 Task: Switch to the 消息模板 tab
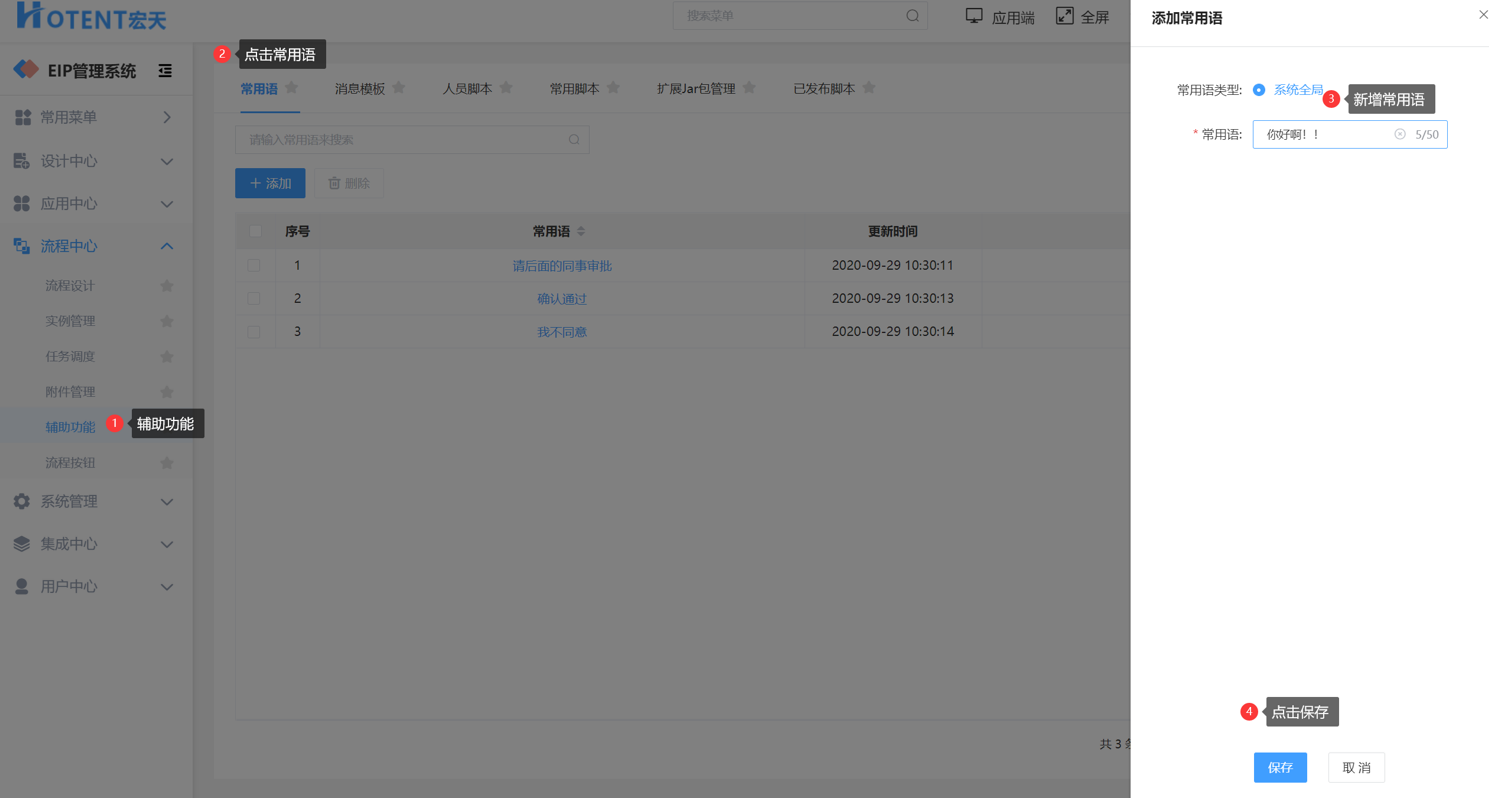coord(360,89)
